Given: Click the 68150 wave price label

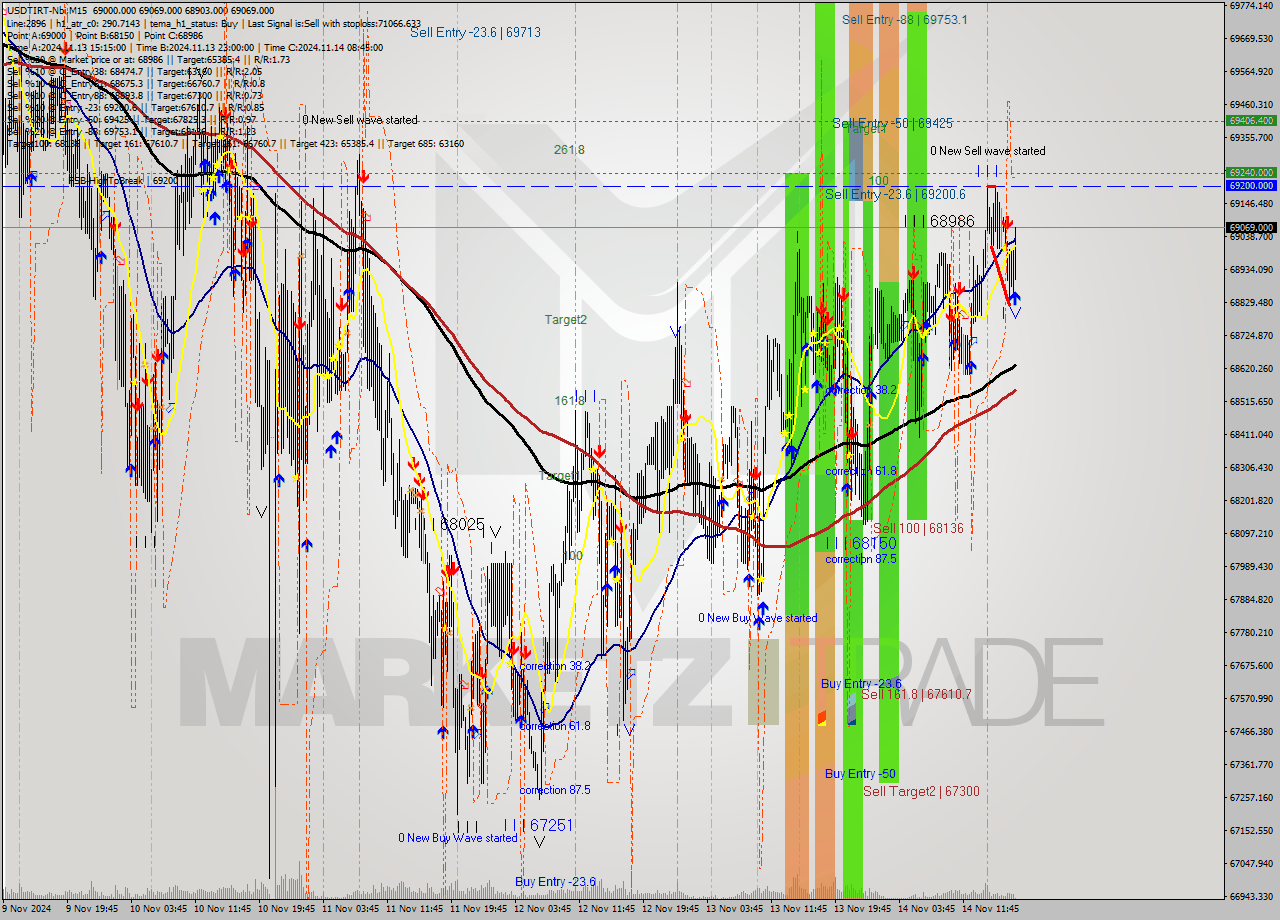Looking at the screenshot, I should point(874,543).
